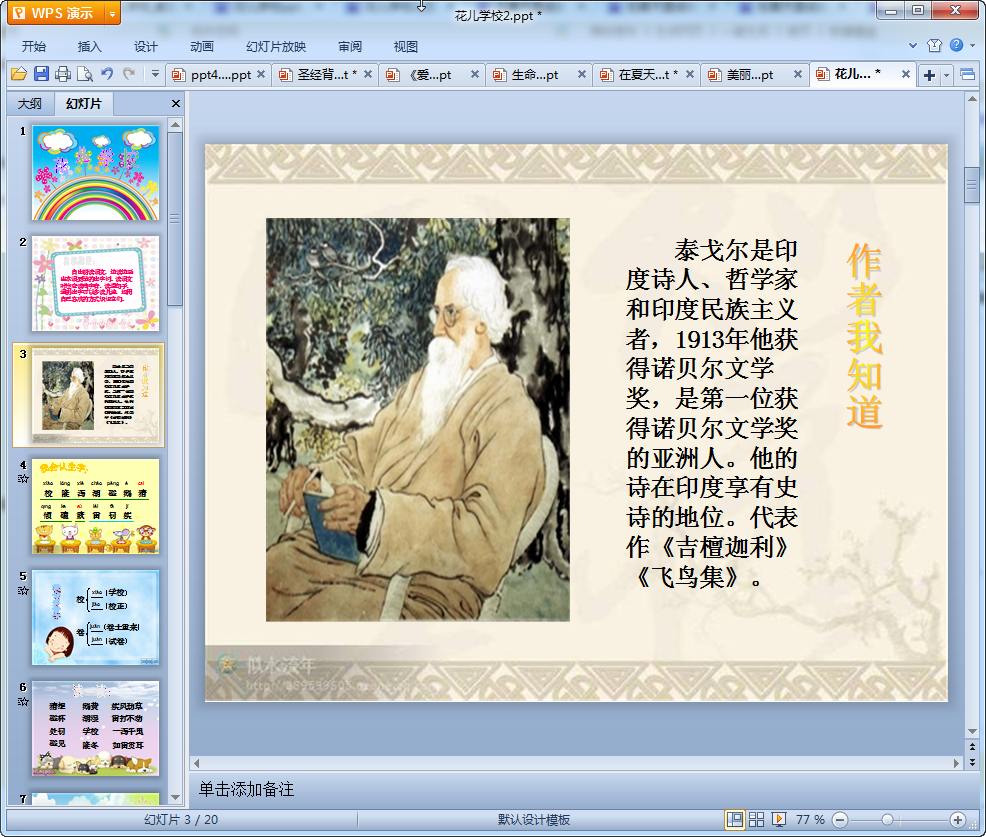Add a new document tab with plus

pos(929,75)
